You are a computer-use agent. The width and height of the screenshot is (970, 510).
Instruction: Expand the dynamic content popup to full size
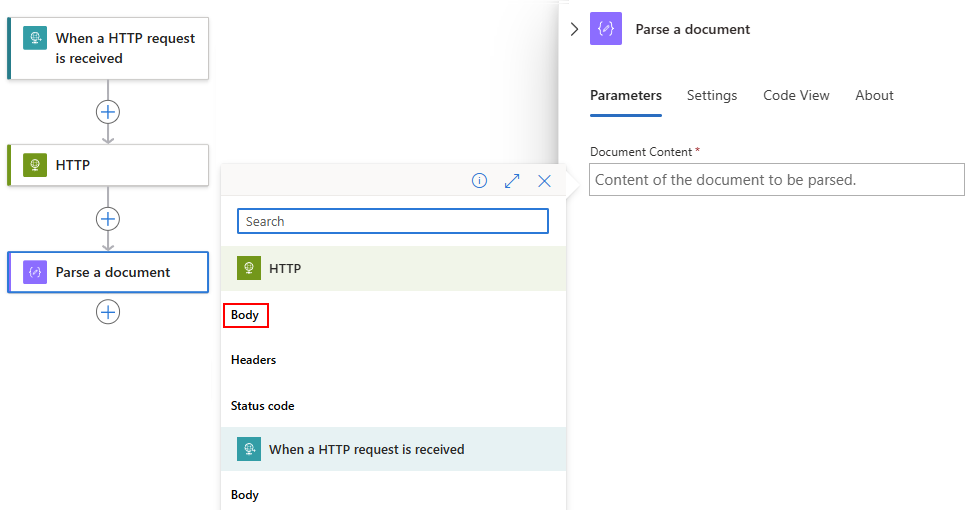512,181
